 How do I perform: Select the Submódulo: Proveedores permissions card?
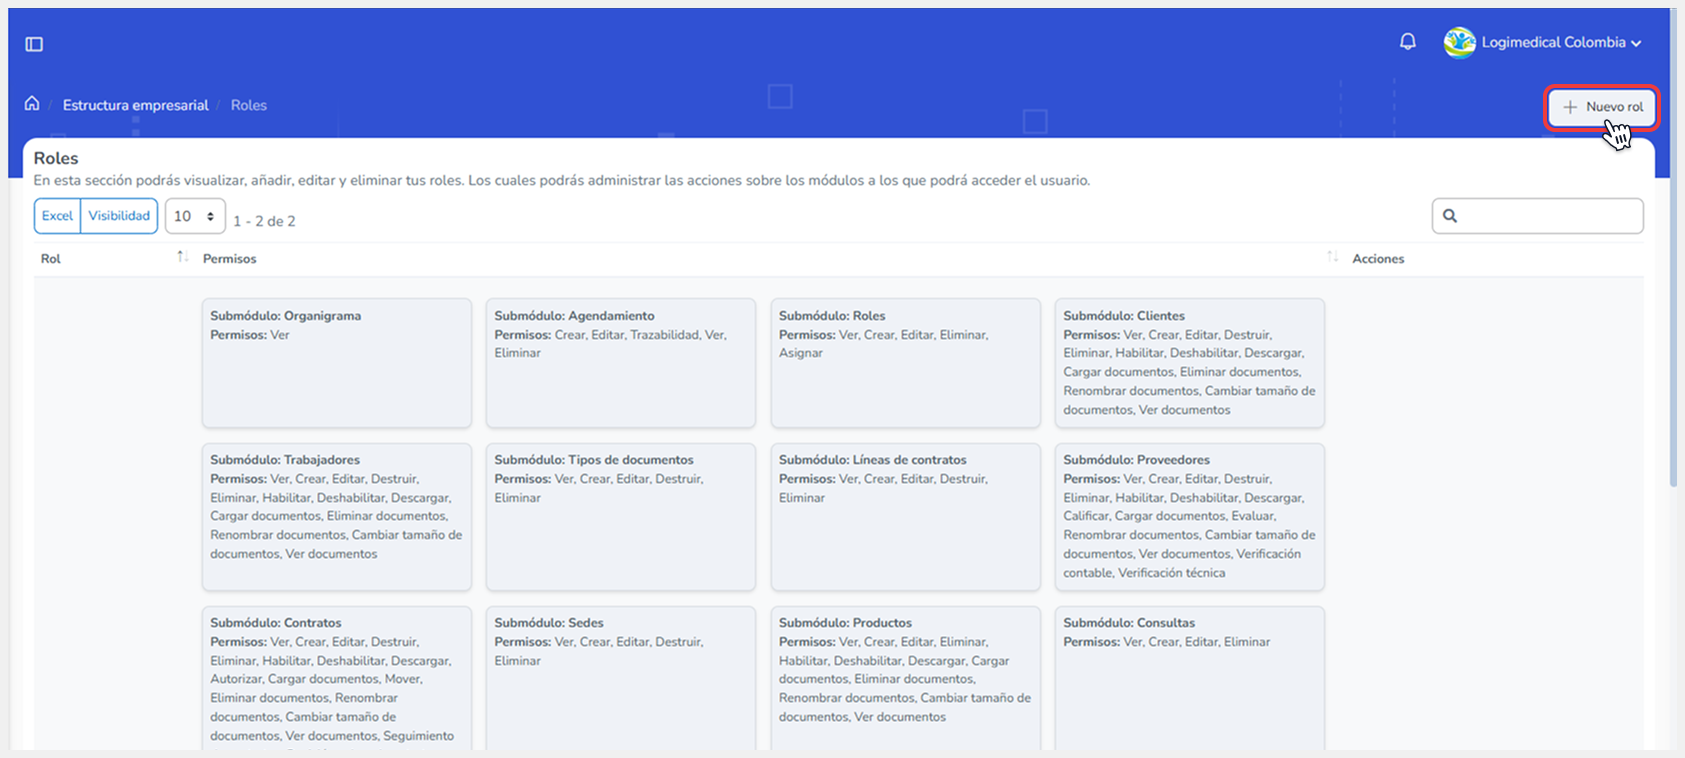[x=1189, y=516]
